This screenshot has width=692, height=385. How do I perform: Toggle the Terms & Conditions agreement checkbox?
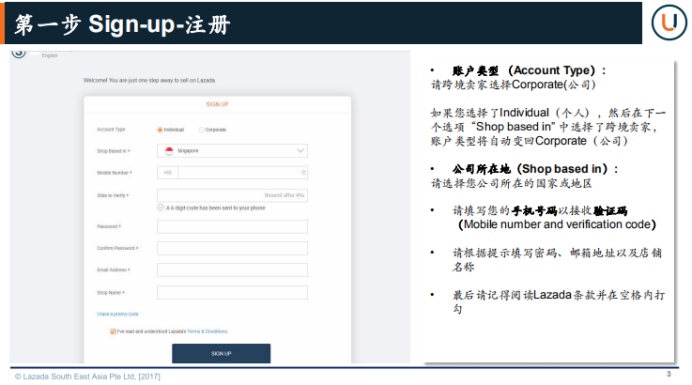click(x=113, y=331)
